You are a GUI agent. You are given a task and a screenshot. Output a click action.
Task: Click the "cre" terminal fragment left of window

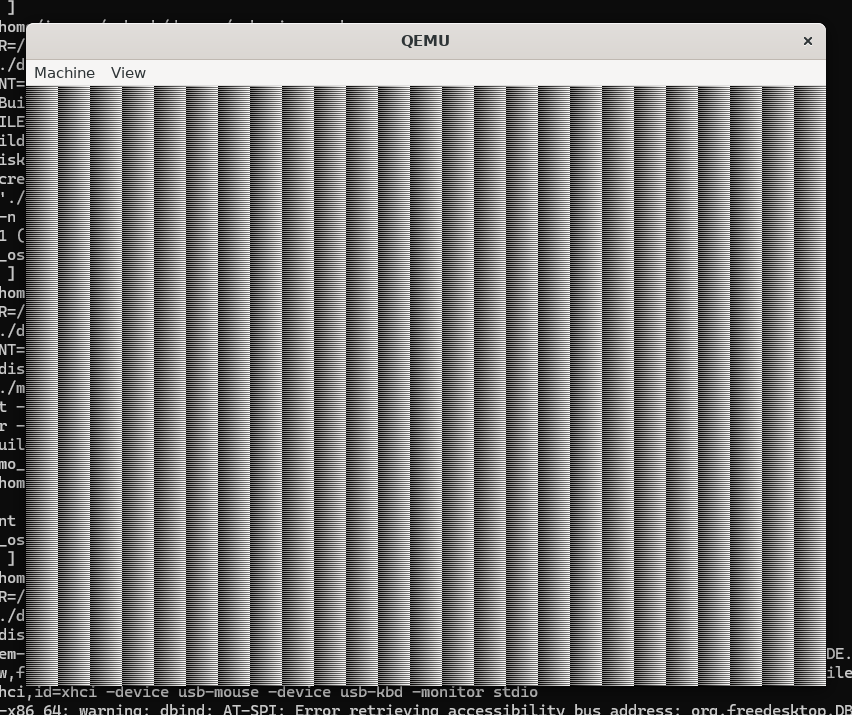(12, 179)
